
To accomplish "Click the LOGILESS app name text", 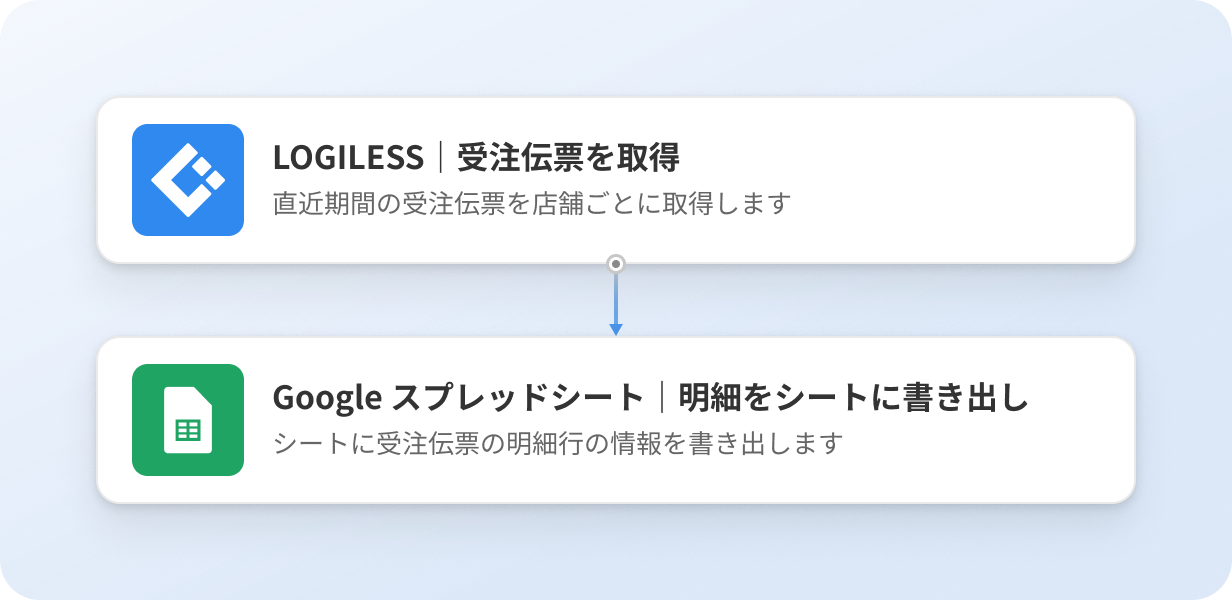I will (x=348, y=158).
